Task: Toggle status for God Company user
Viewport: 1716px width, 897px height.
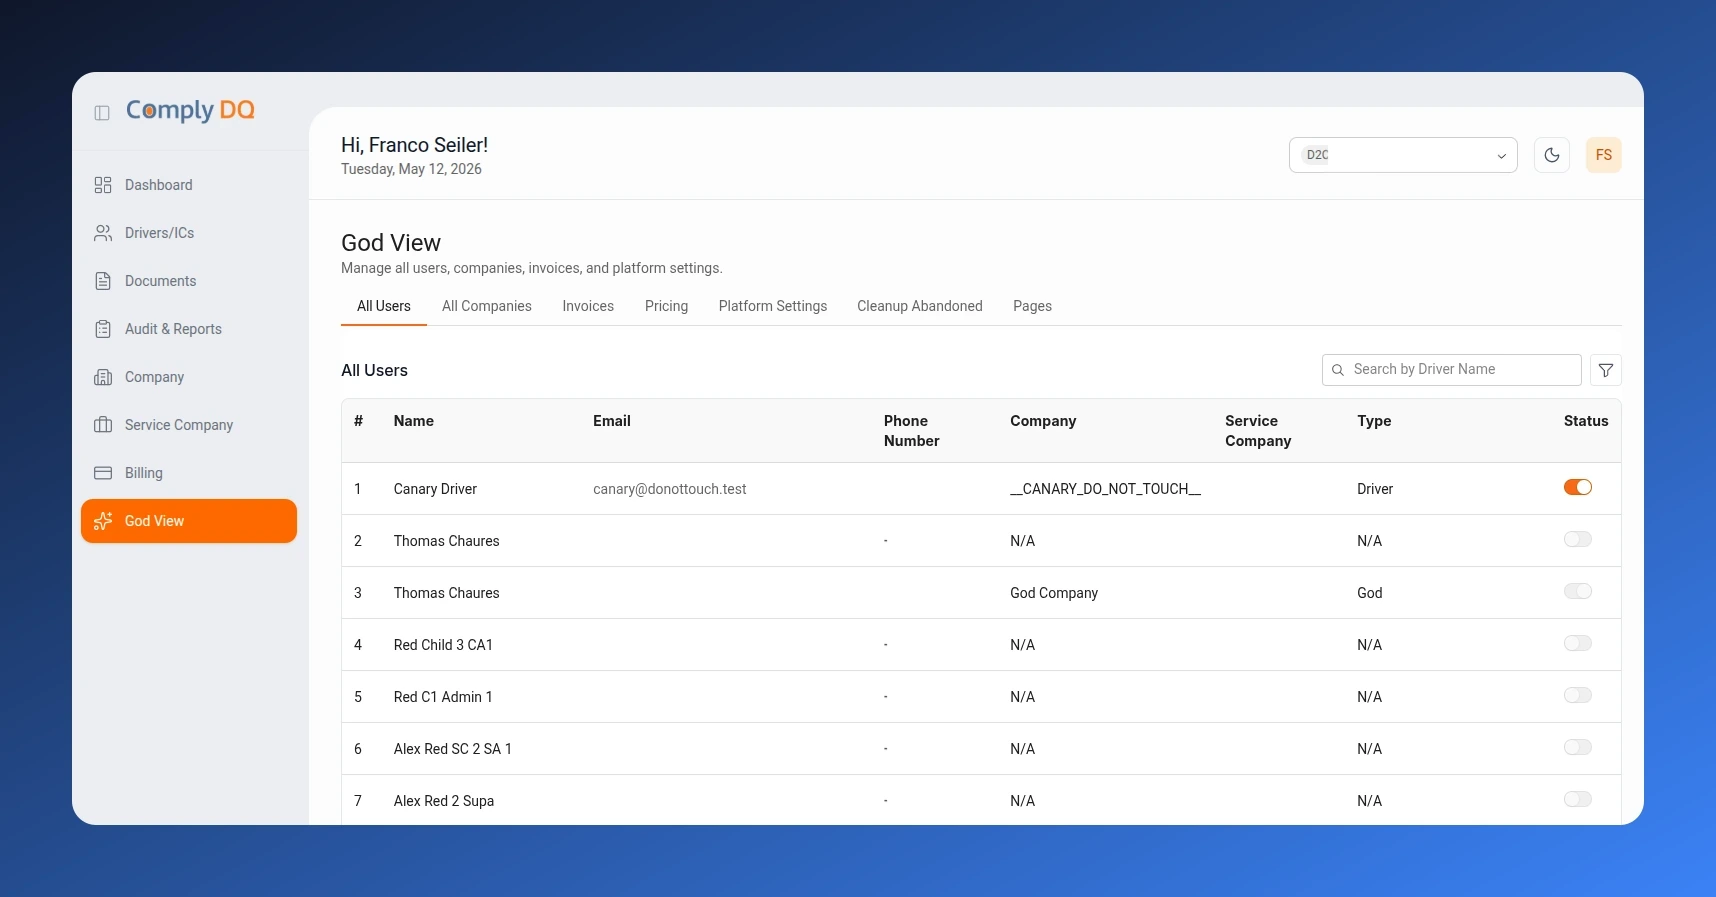Action: point(1578,591)
